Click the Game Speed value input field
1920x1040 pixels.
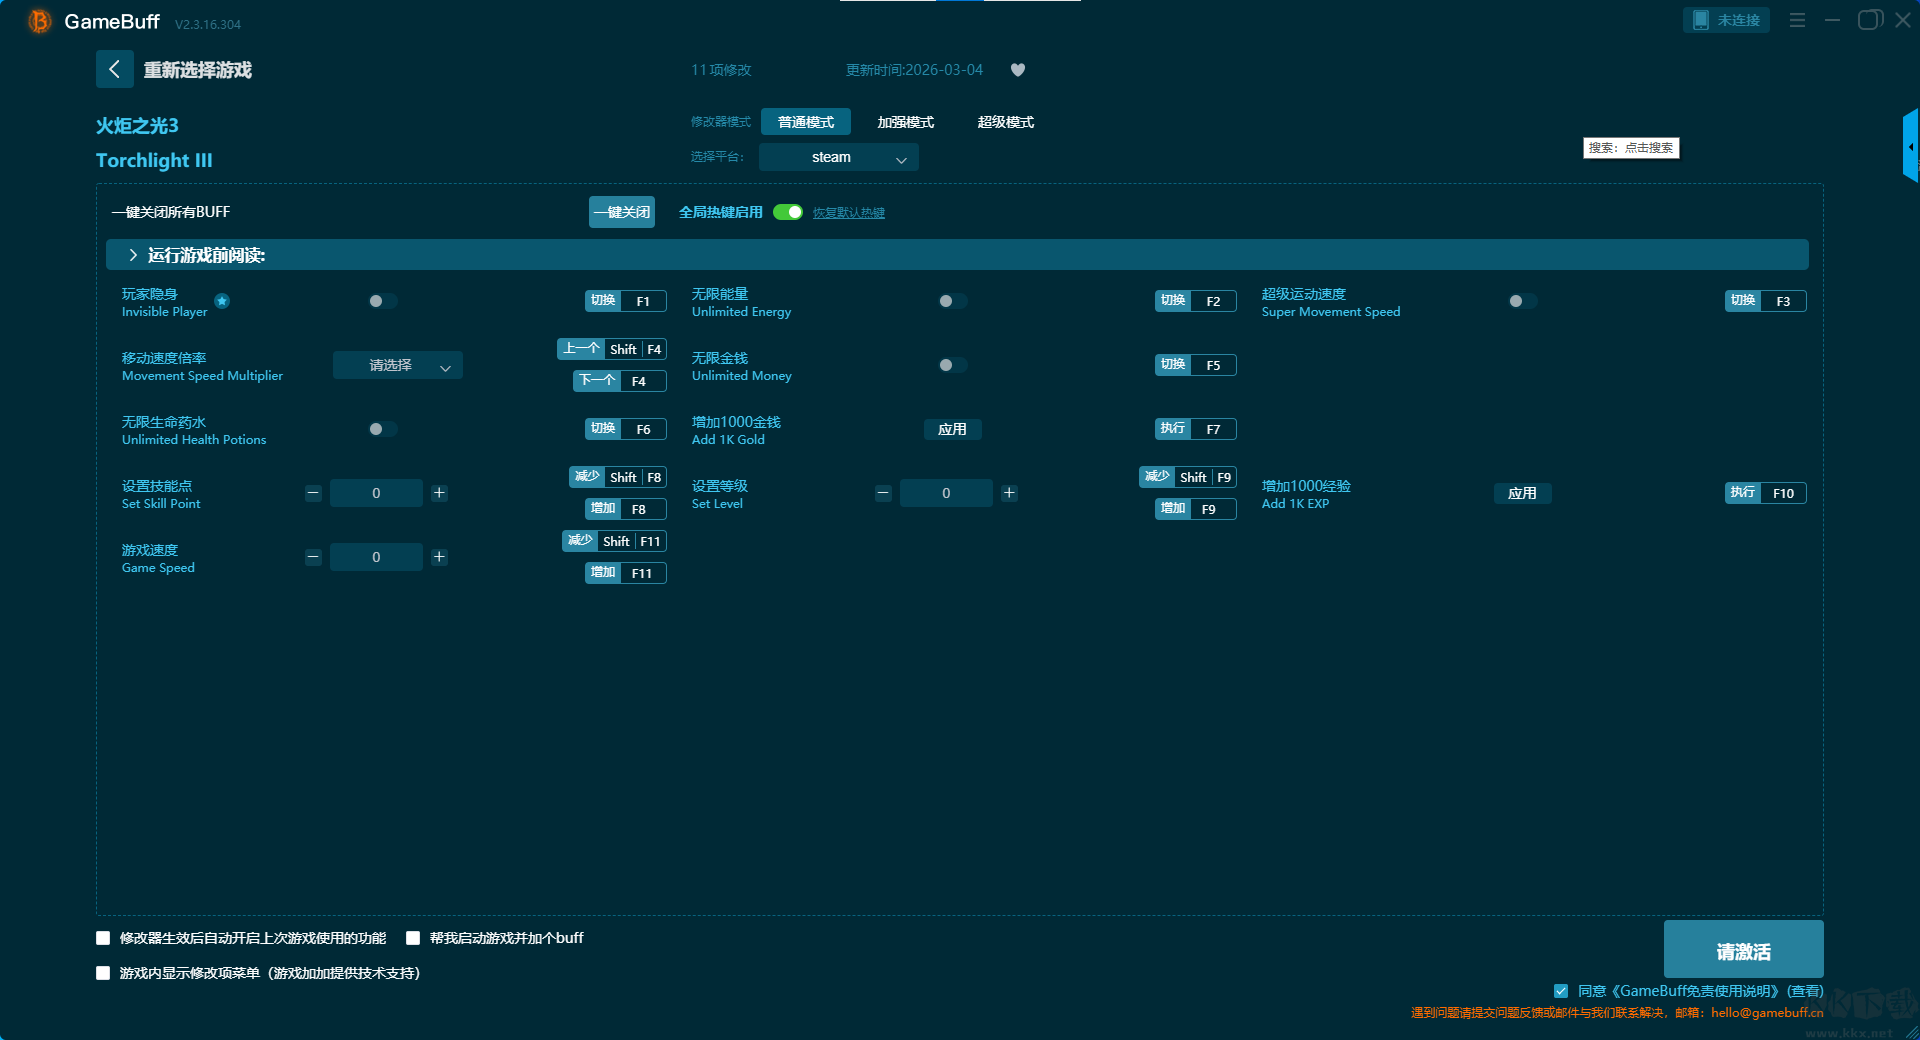376,557
